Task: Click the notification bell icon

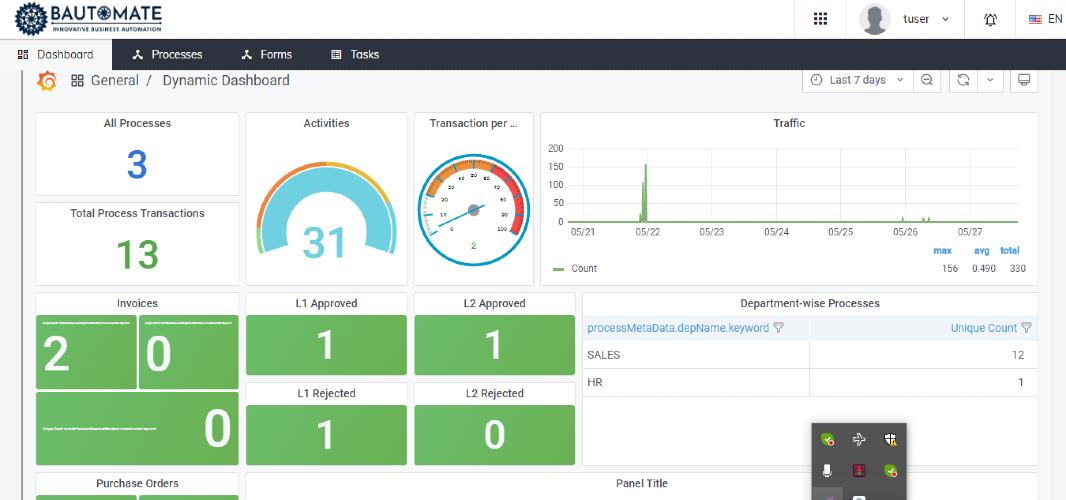Action: coord(991,20)
